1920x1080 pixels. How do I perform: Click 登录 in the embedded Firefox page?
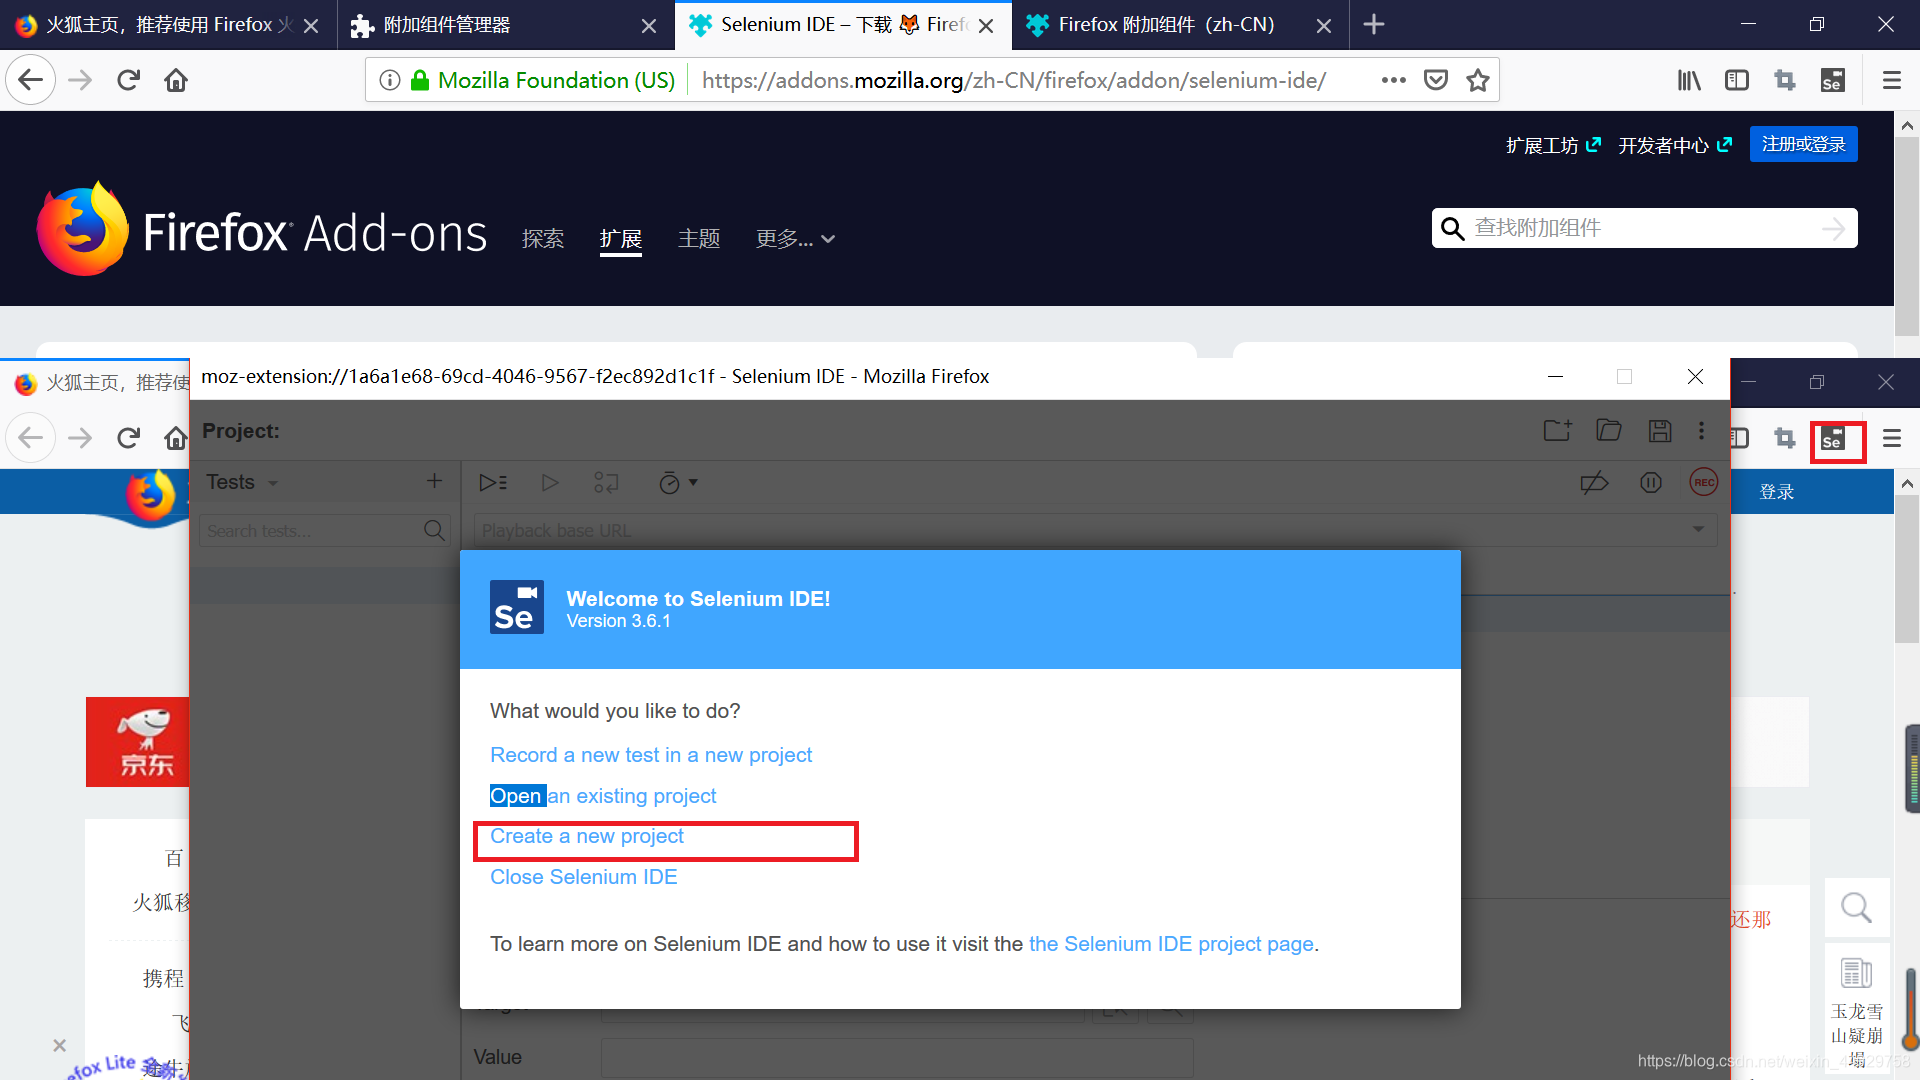(1776, 492)
